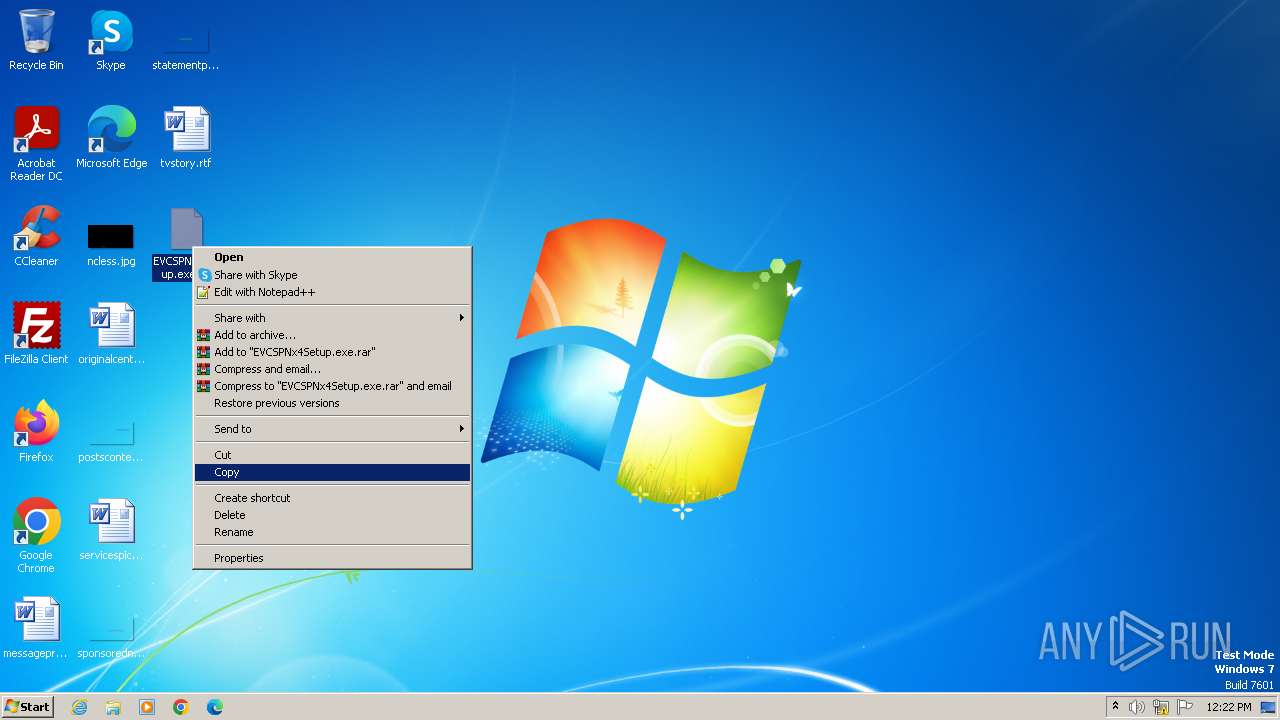Screen dimensions: 1280x720
Task: Select the FileZilla Client shortcut
Action: [x=36, y=334]
